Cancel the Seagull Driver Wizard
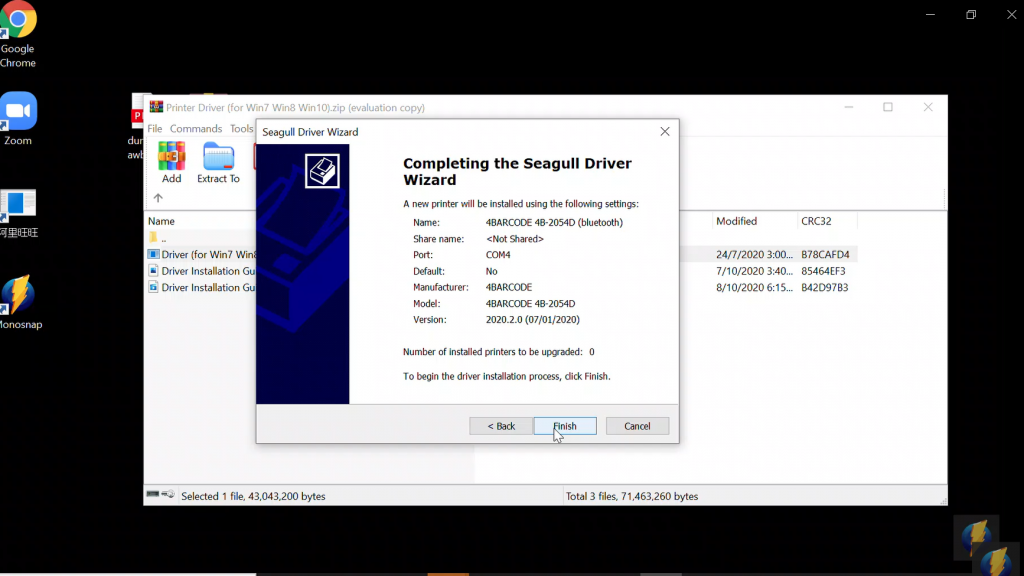 click(x=637, y=426)
